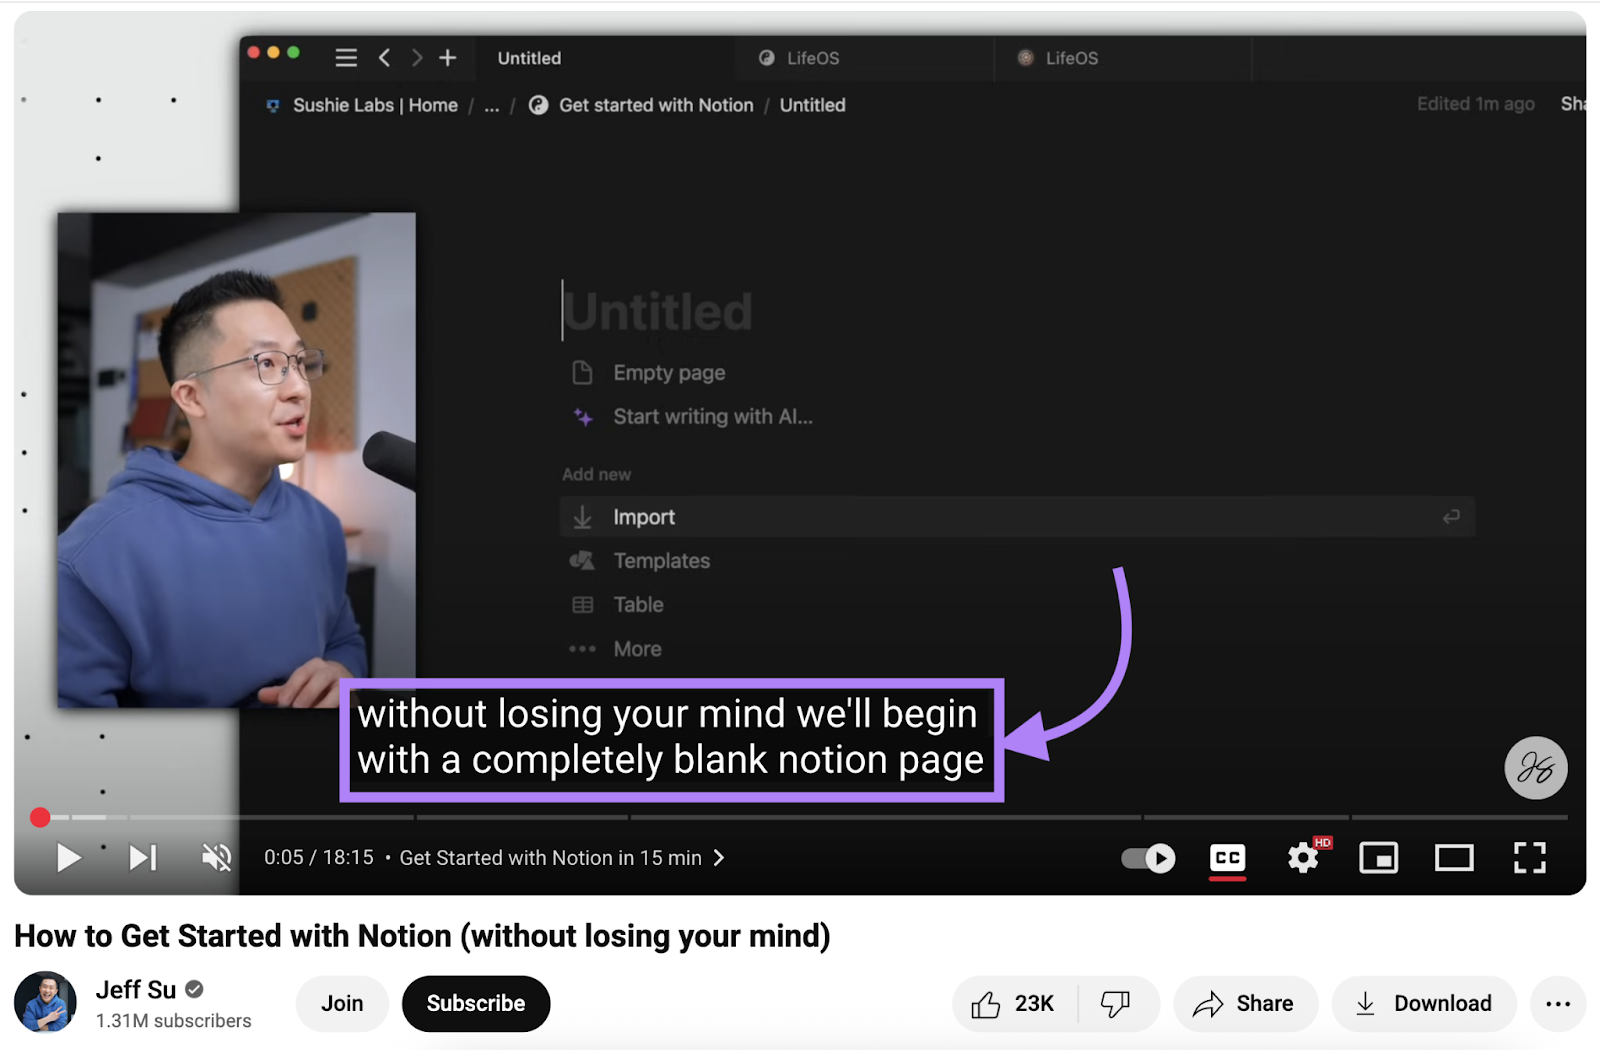Click the Join button
This screenshot has height=1050, width=1600.
point(342,1003)
